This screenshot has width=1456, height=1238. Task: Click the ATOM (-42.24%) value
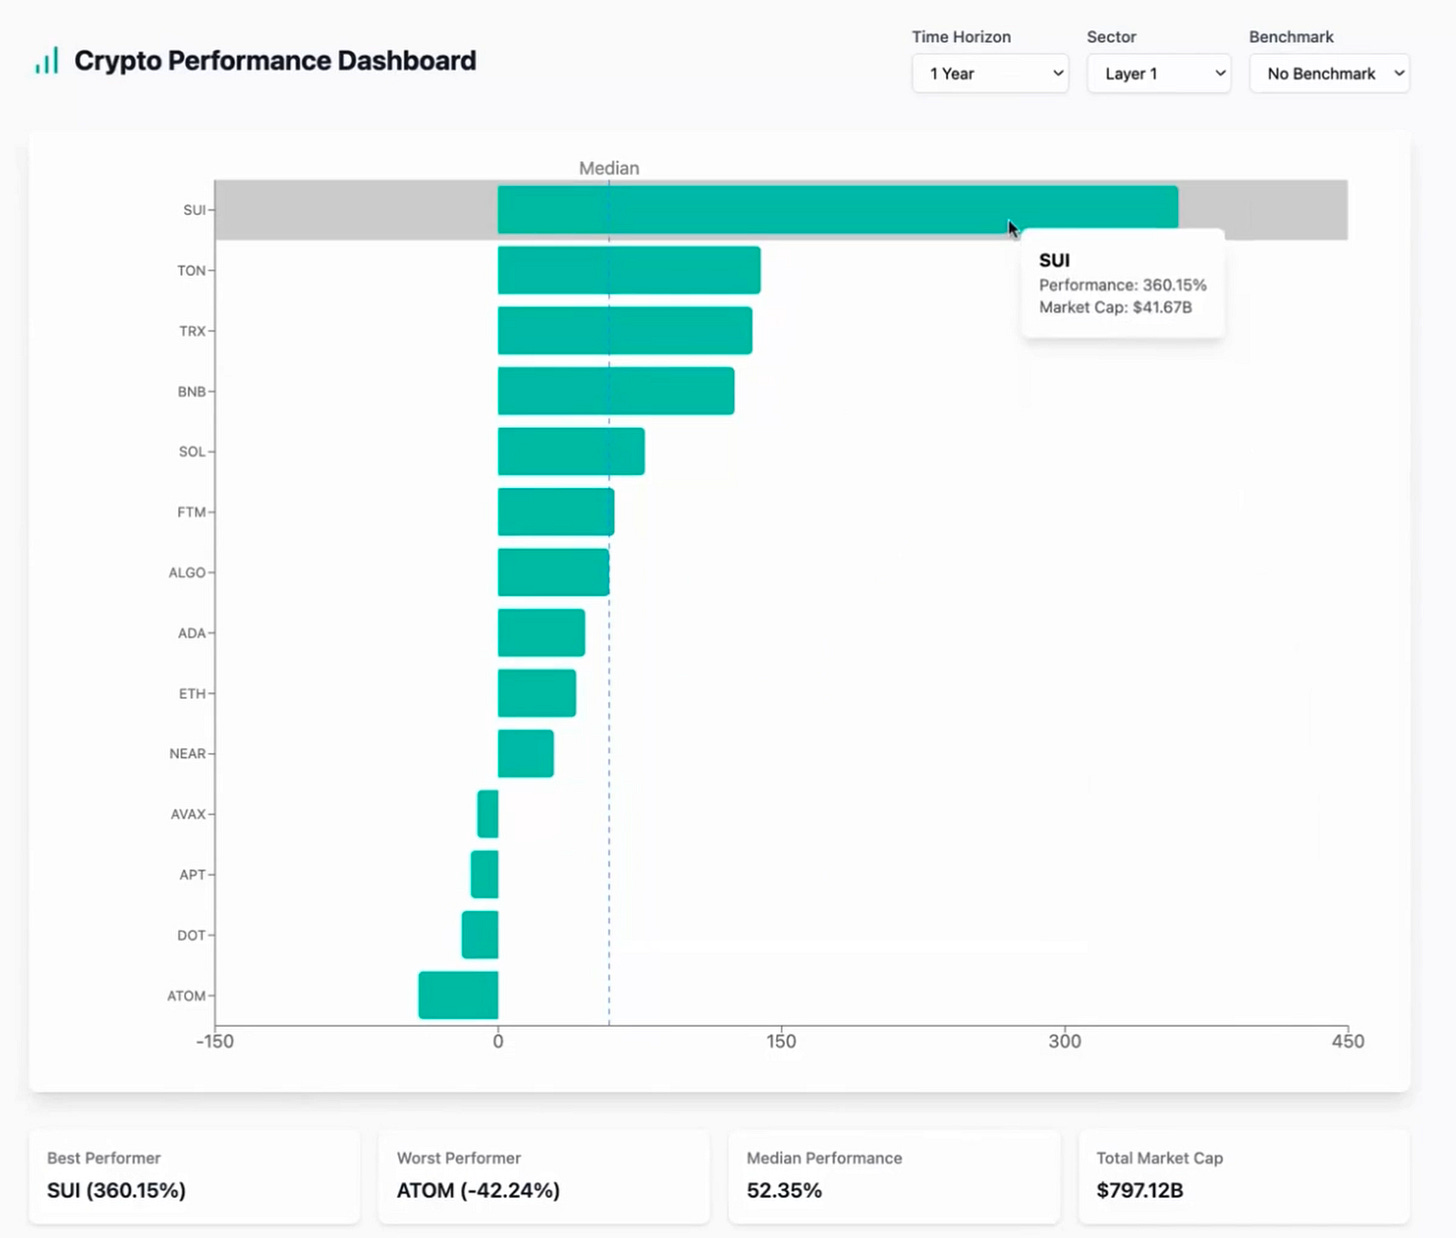tap(478, 1190)
